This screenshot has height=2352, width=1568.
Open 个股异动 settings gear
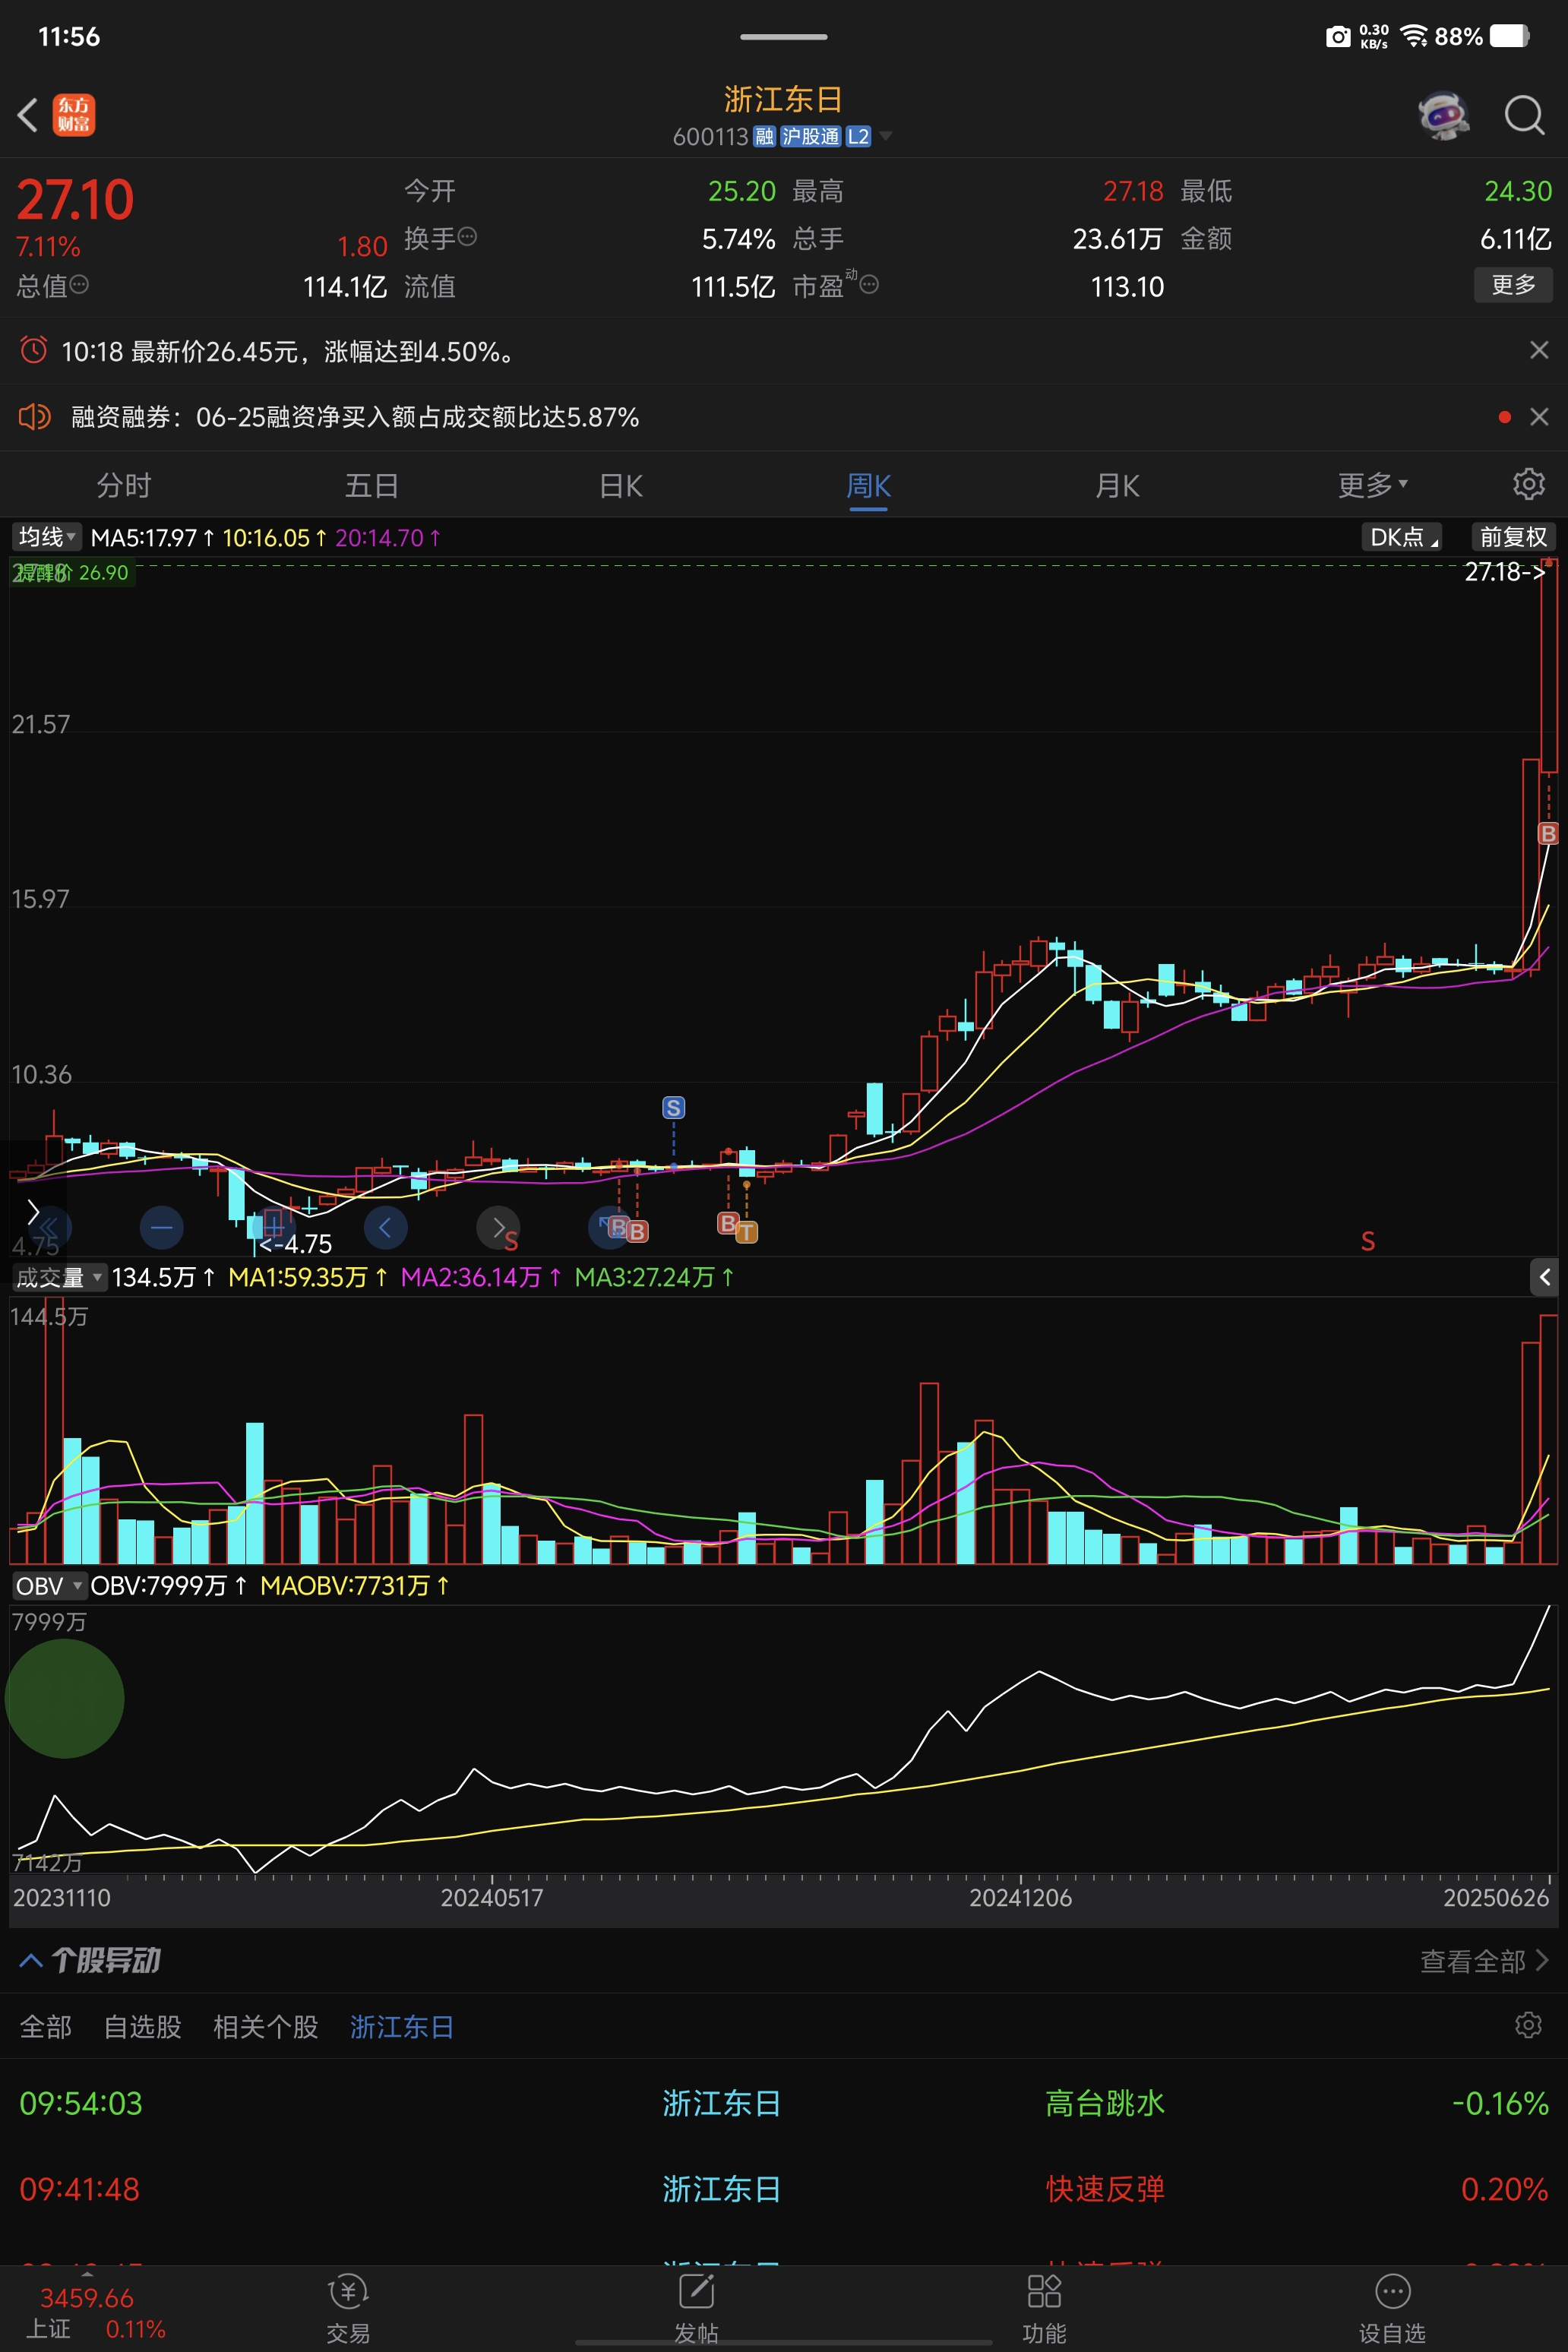coord(1528,2026)
